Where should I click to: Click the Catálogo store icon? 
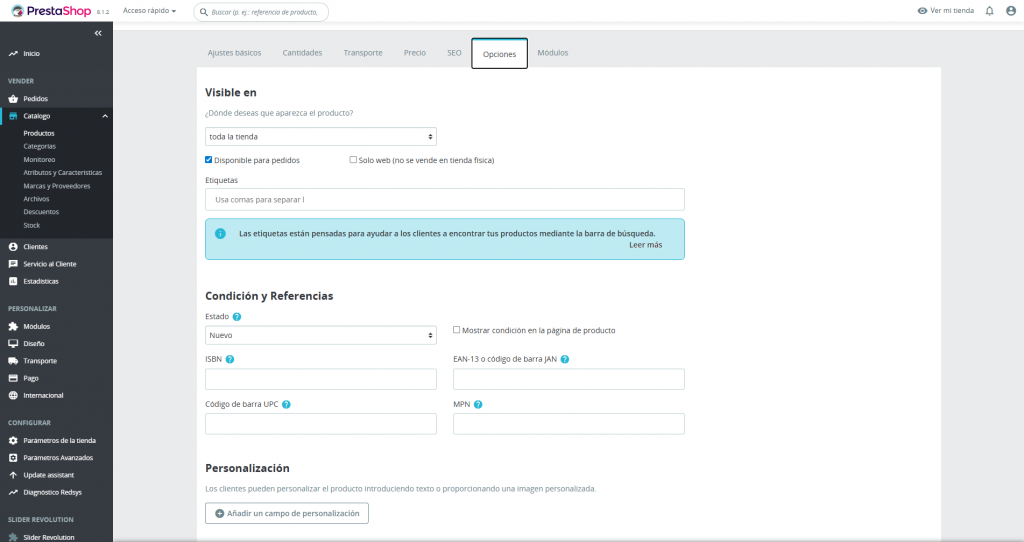tap(13, 116)
